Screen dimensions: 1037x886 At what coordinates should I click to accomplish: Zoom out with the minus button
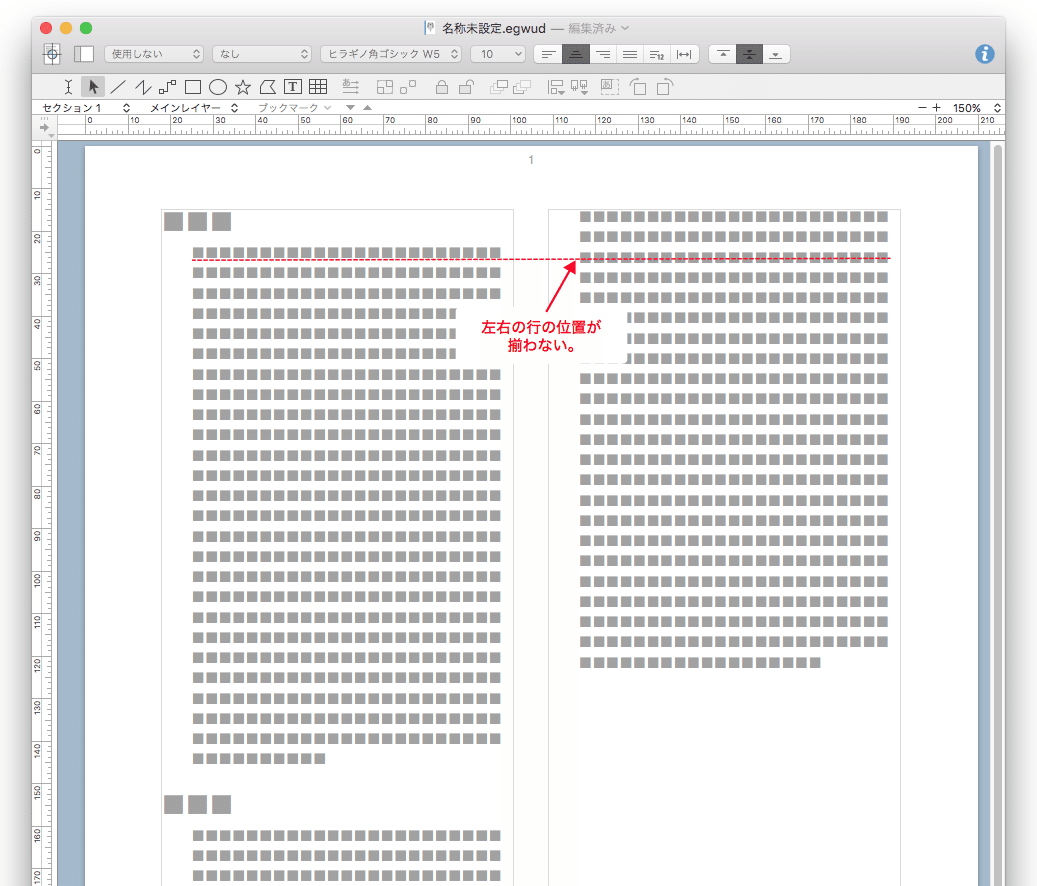click(x=922, y=107)
